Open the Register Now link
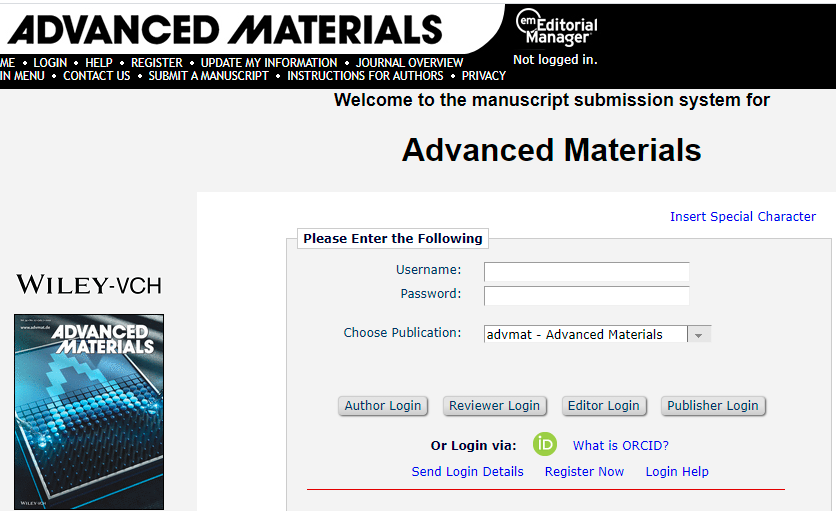Screen dimensions: 836x511 (x=584, y=472)
